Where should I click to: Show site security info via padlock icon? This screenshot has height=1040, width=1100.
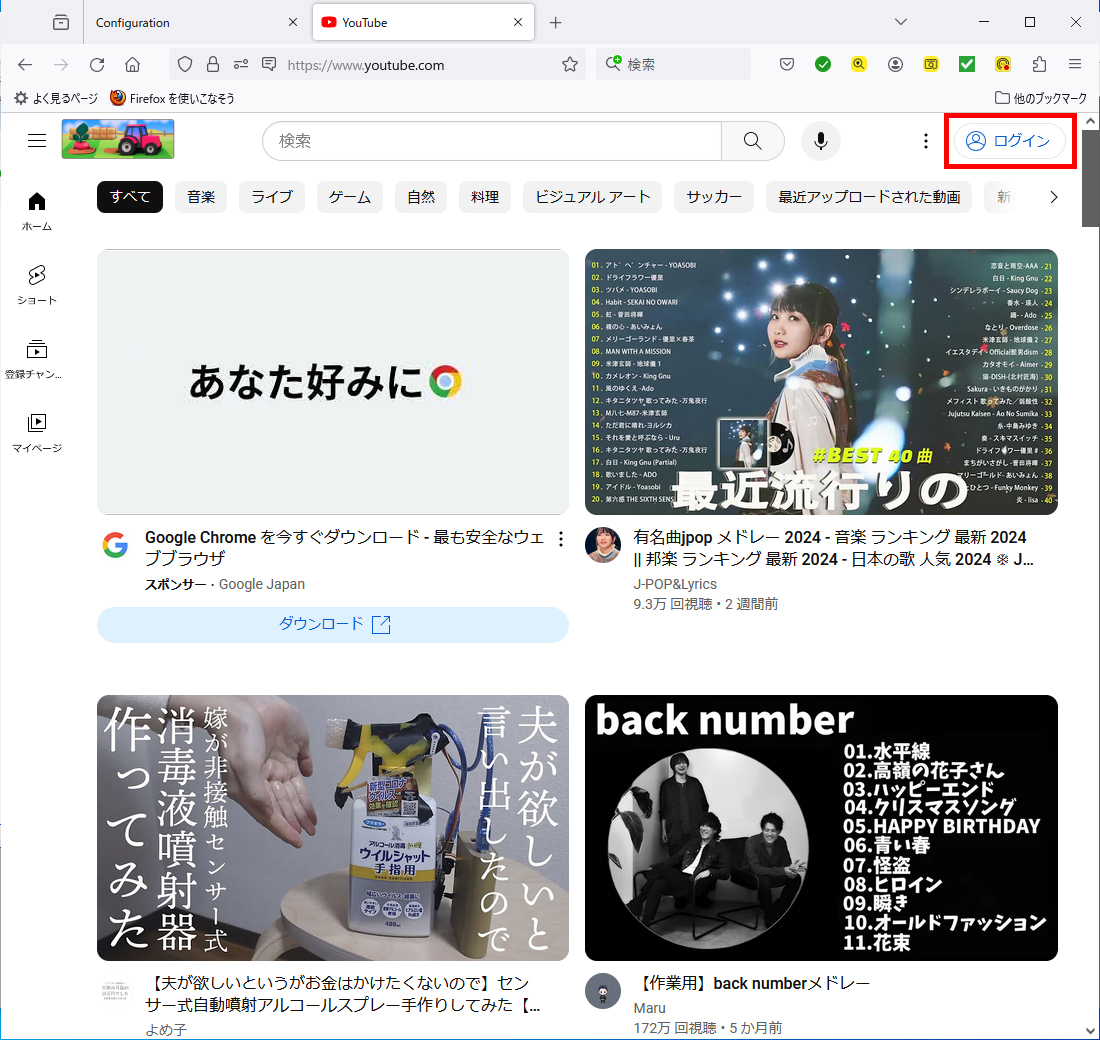[213, 65]
